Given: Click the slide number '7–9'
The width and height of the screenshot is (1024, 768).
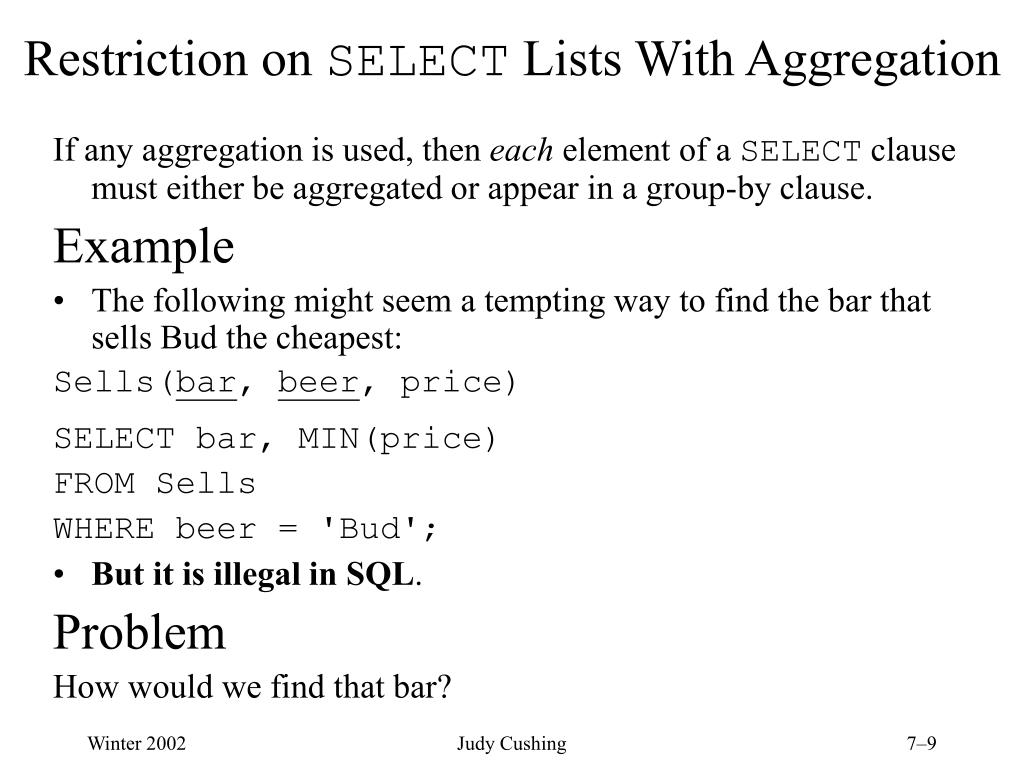Looking at the screenshot, I should (x=921, y=743).
